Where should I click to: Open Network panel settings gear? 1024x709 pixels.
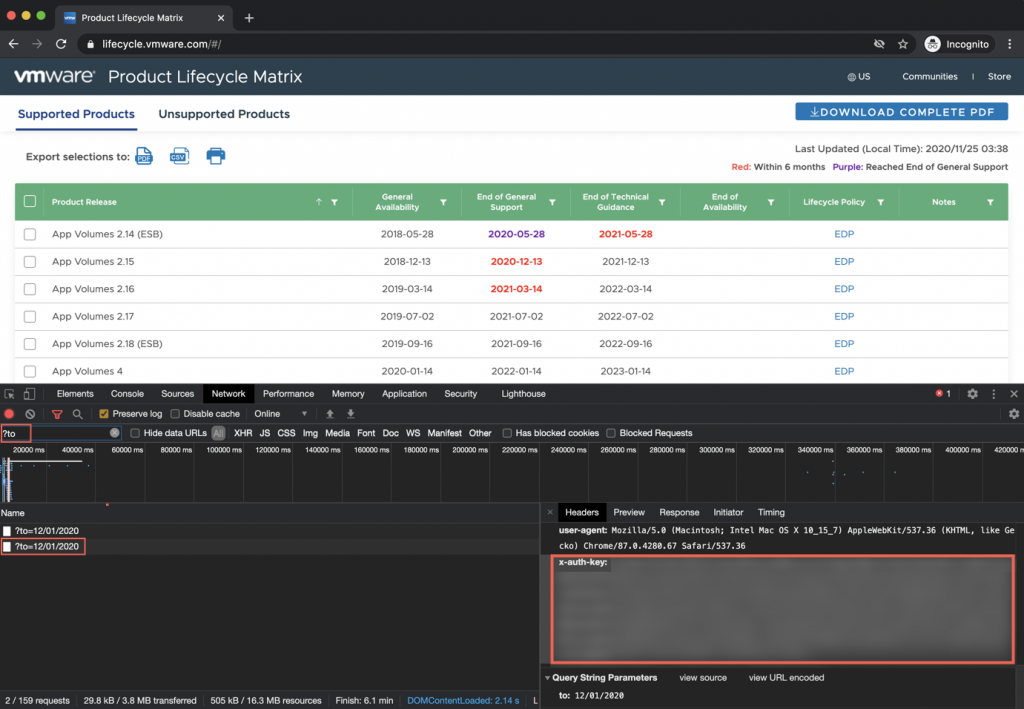(x=1014, y=414)
